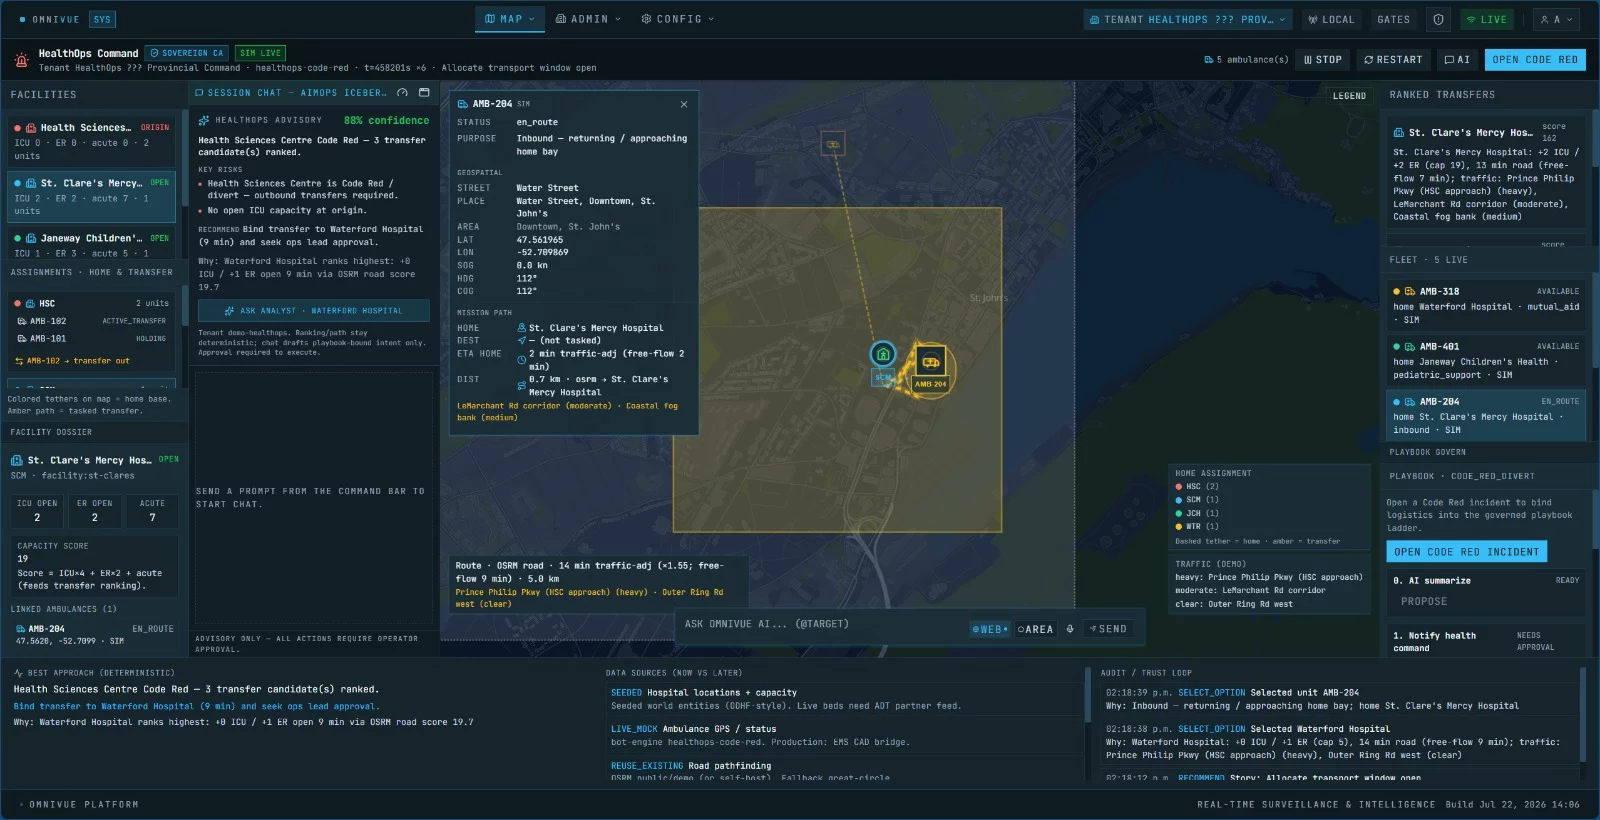1600x820 pixels.
Task: Select the Notify health command step
Action: [1486, 641]
